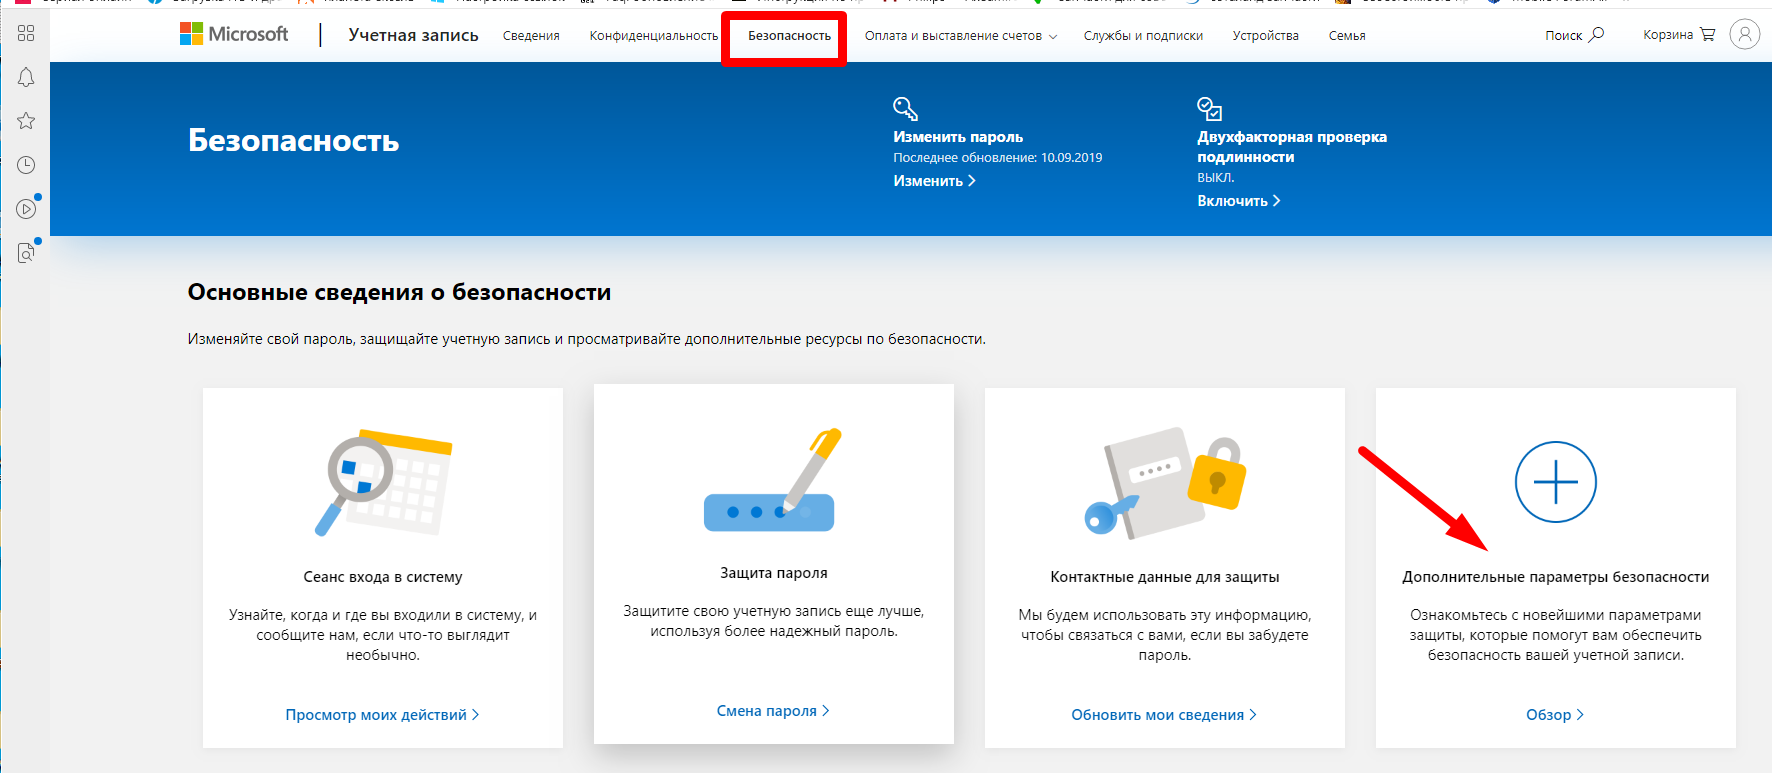Click Изменить under change password
The width and height of the screenshot is (1772, 773).
click(x=933, y=181)
